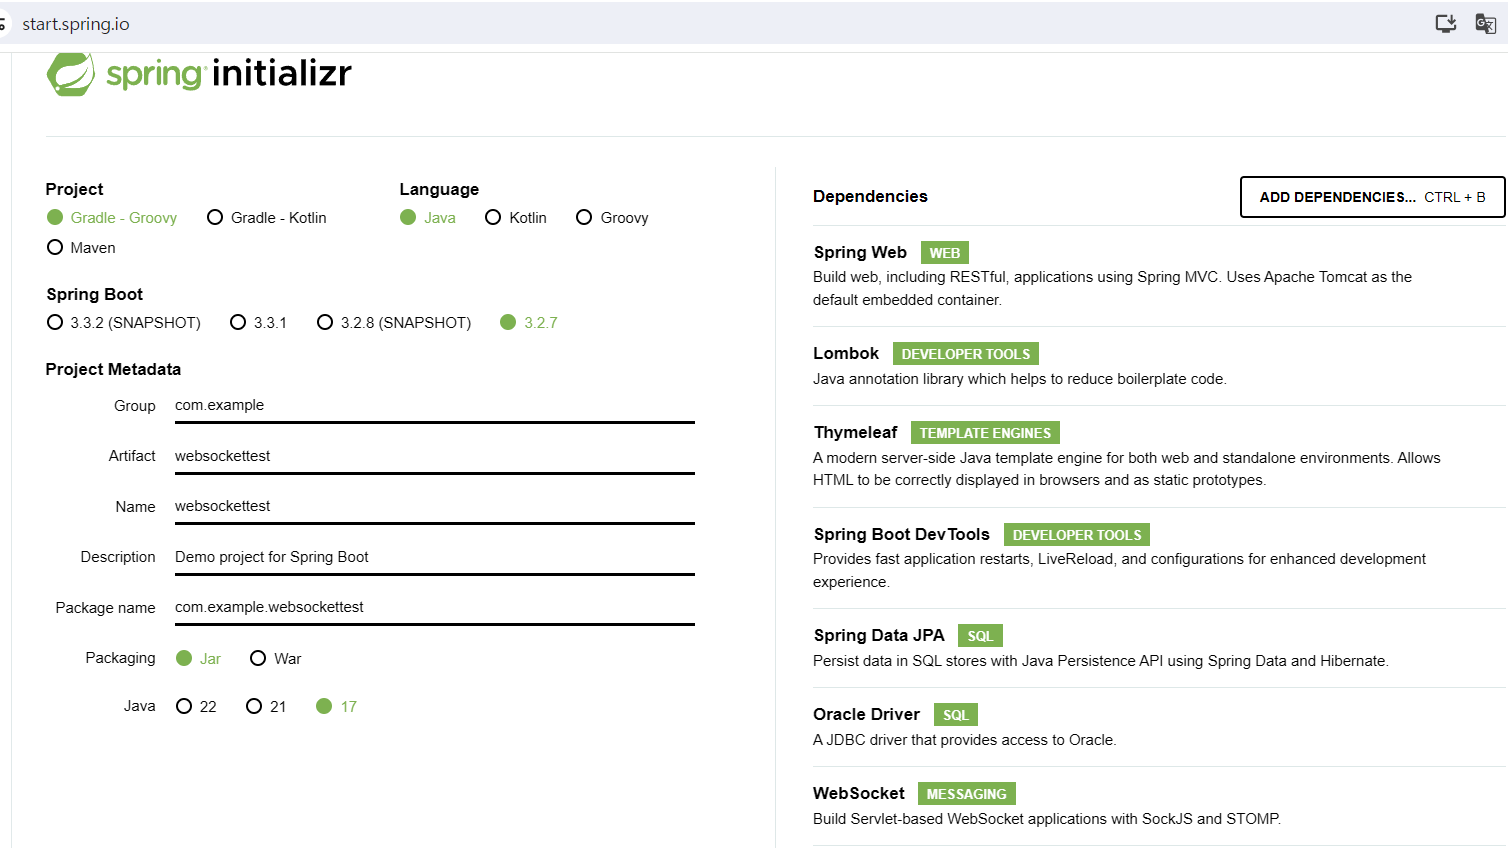Select Java version 21
1508x848 pixels.
click(x=254, y=706)
